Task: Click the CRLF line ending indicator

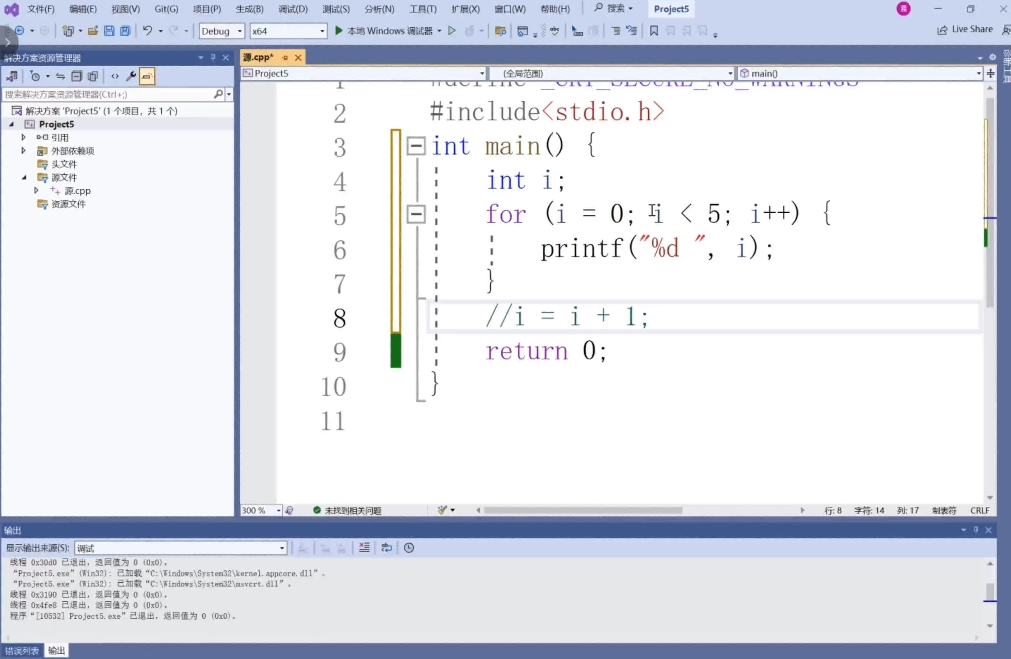Action: [979, 510]
